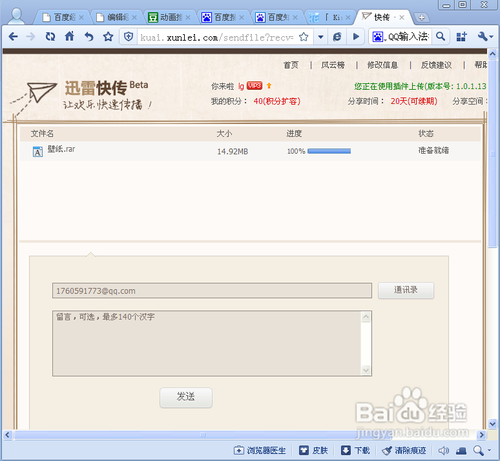The height and width of the screenshot is (461, 500).
Task: Switch to IE compatibility mode icon
Action: (x=337, y=37)
